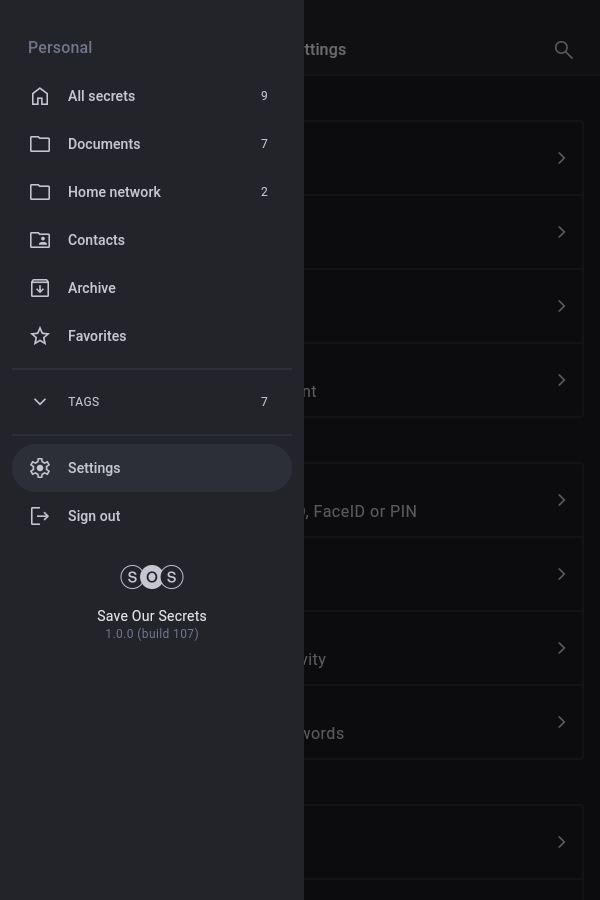The height and width of the screenshot is (900, 600).
Task: Open the All secrets menu item
Action: (101, 96)
